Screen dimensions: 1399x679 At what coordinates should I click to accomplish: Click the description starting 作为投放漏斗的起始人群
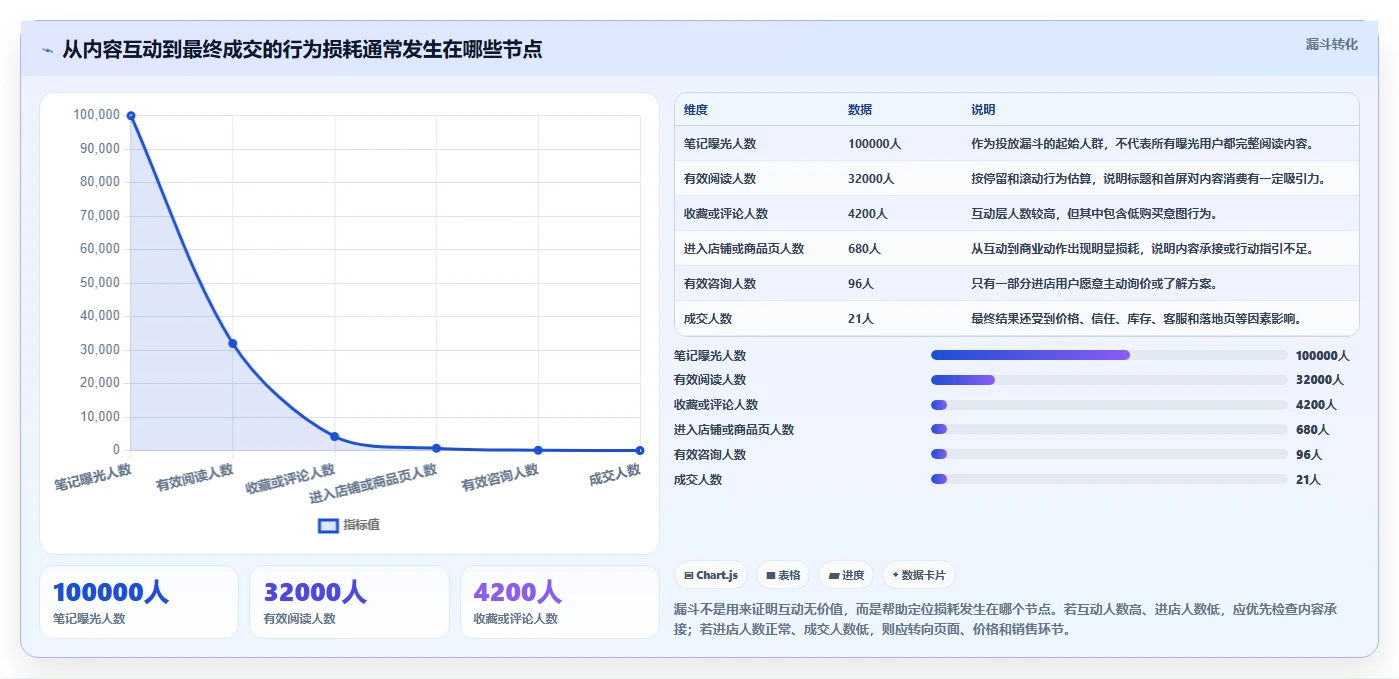click(x=1142, y=144)
